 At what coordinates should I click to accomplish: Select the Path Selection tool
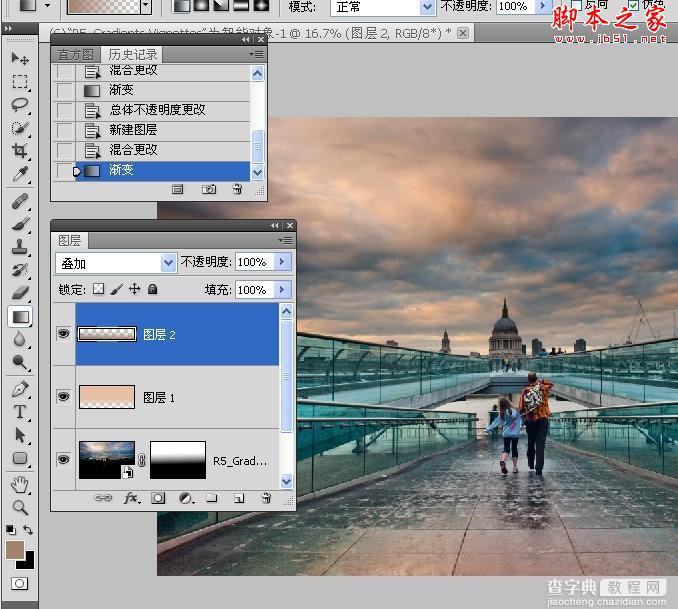pos(20,435)
